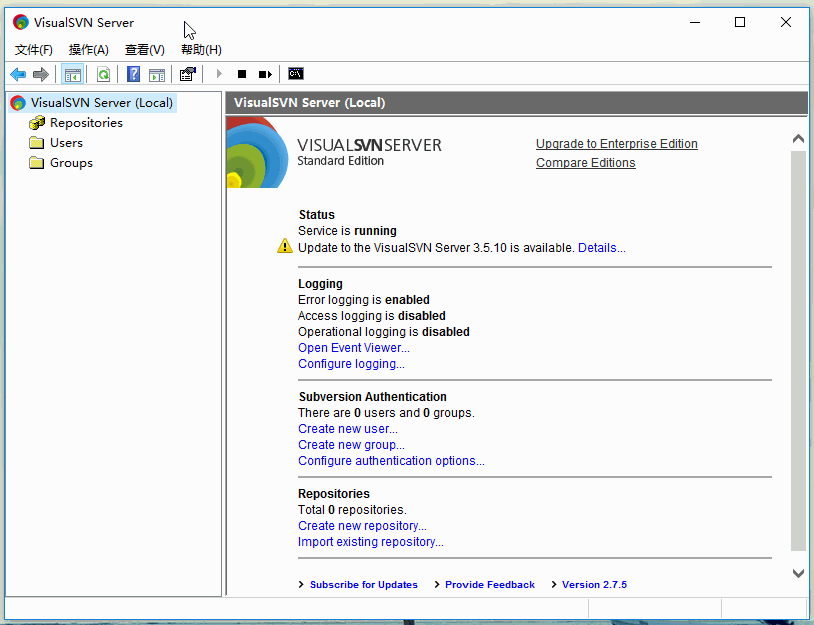Click Compare Editions link

click(586, 163)
